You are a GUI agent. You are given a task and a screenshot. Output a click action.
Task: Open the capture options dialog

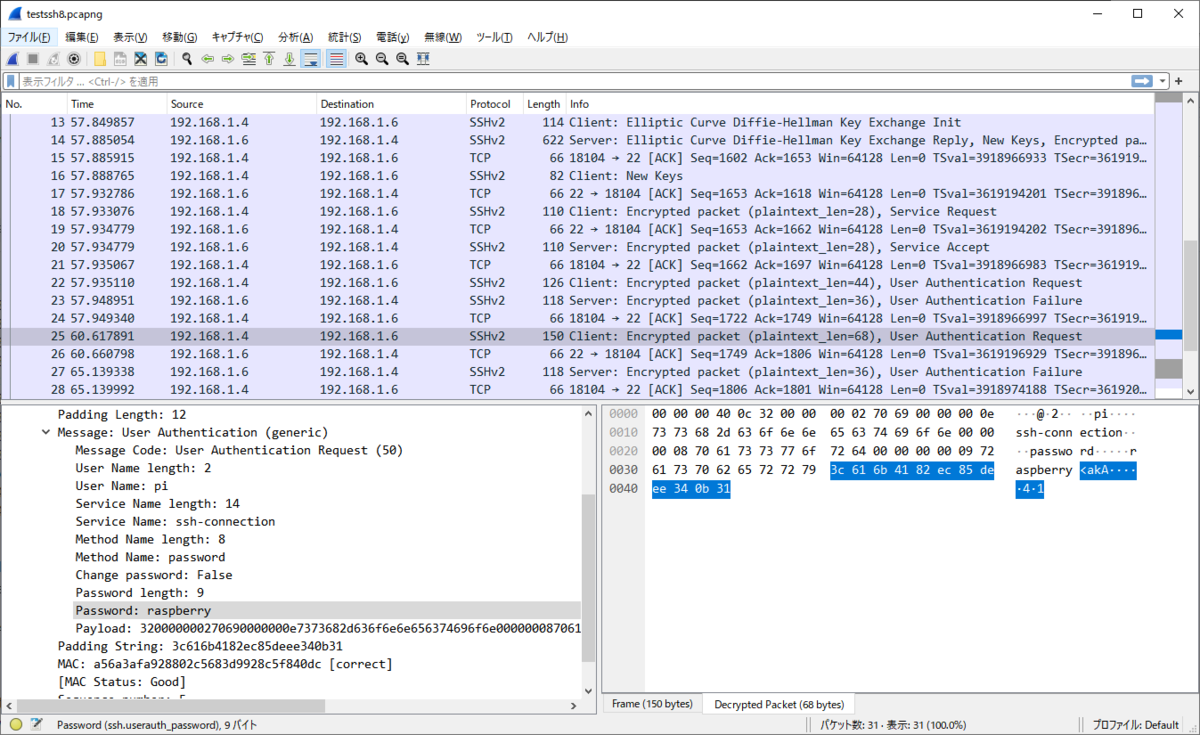(73, 58)
